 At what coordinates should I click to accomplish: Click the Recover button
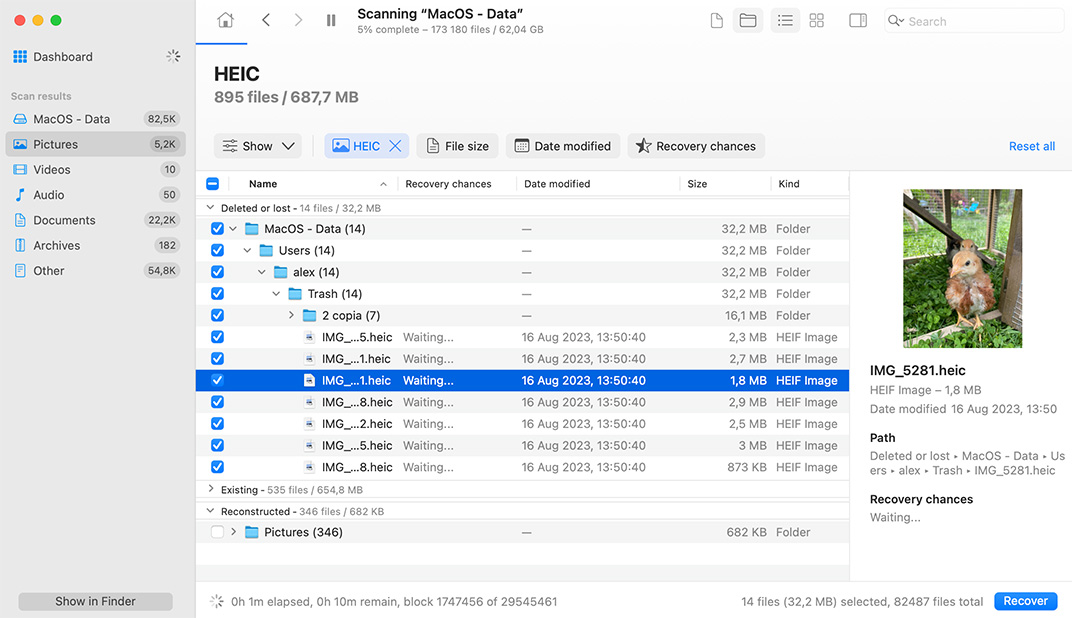pyautogui.click(x=1025, y=601)
